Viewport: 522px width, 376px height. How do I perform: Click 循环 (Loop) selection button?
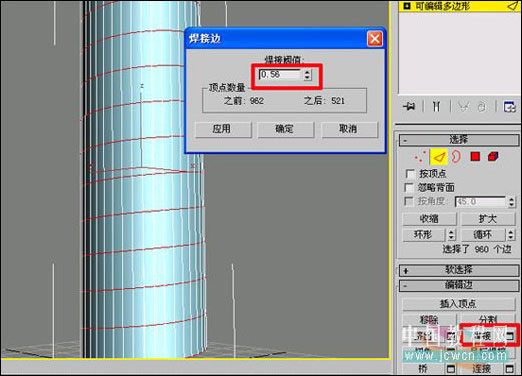click(483, 235)
